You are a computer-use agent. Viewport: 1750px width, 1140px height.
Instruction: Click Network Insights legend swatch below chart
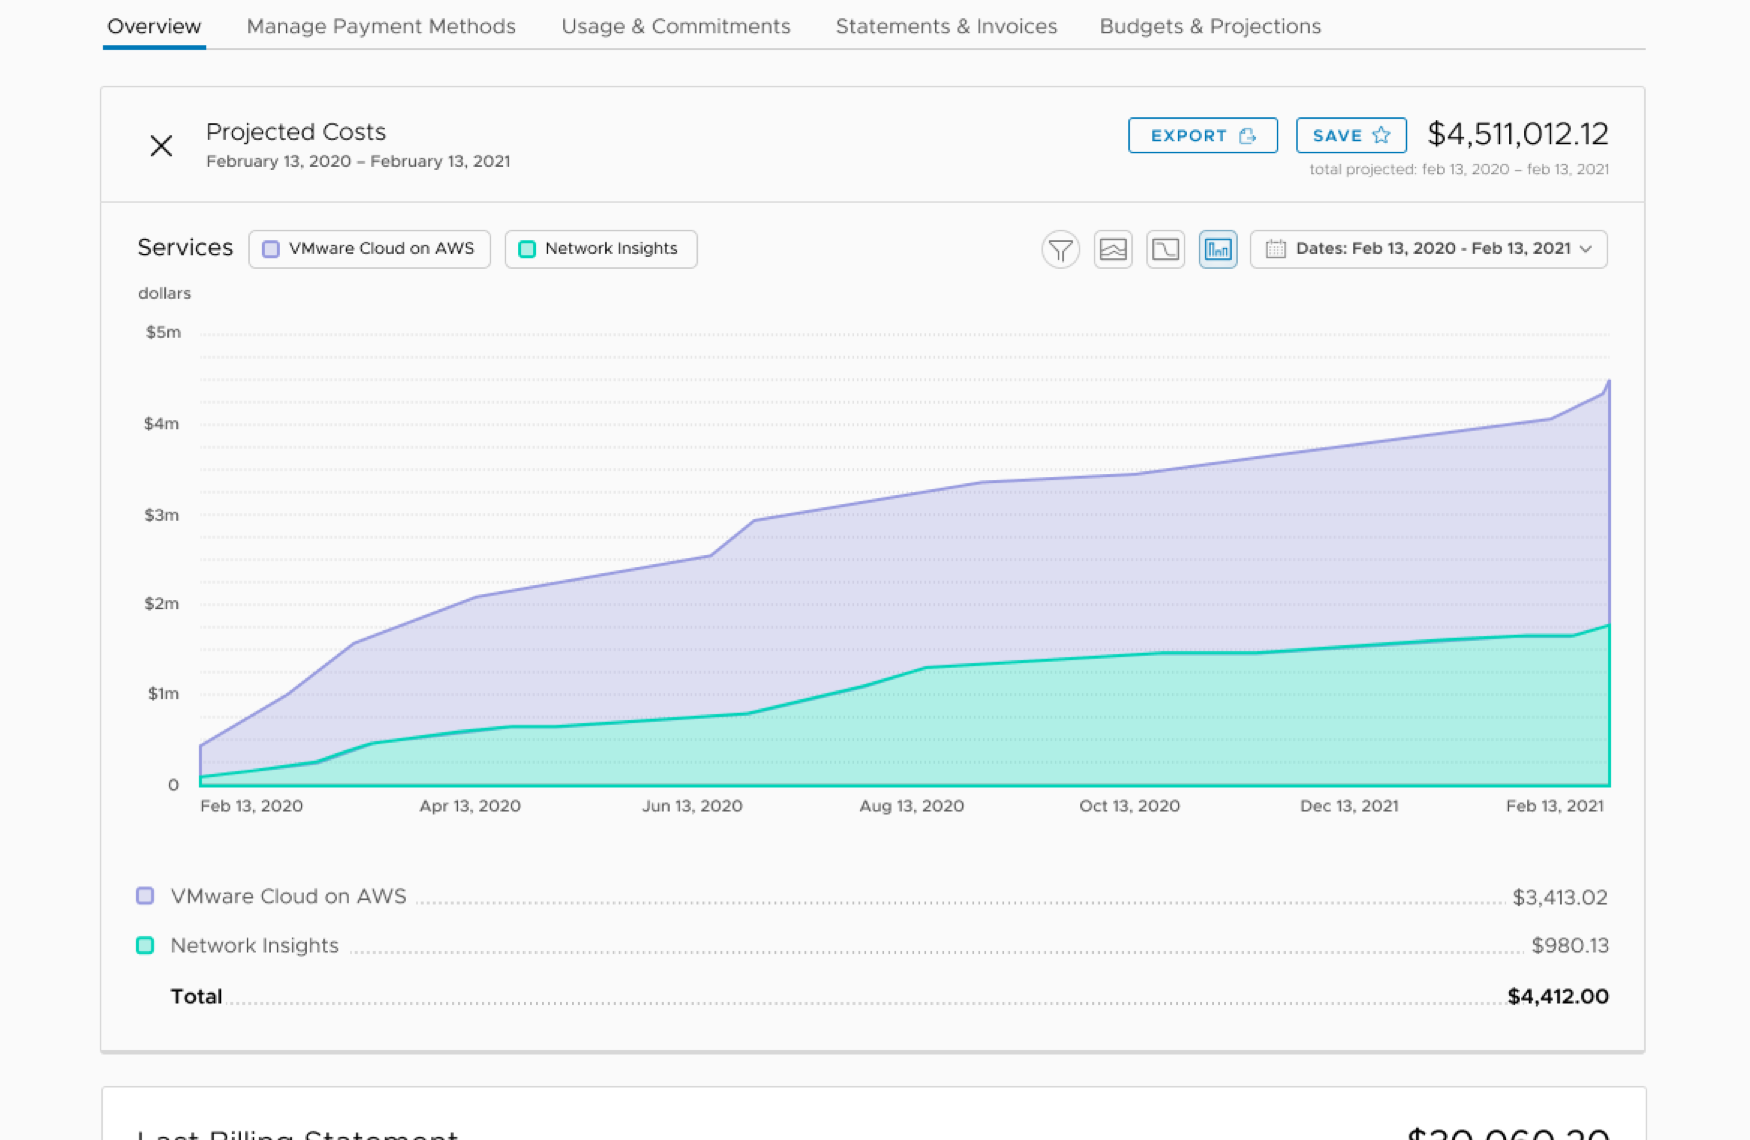pos(145,945)
